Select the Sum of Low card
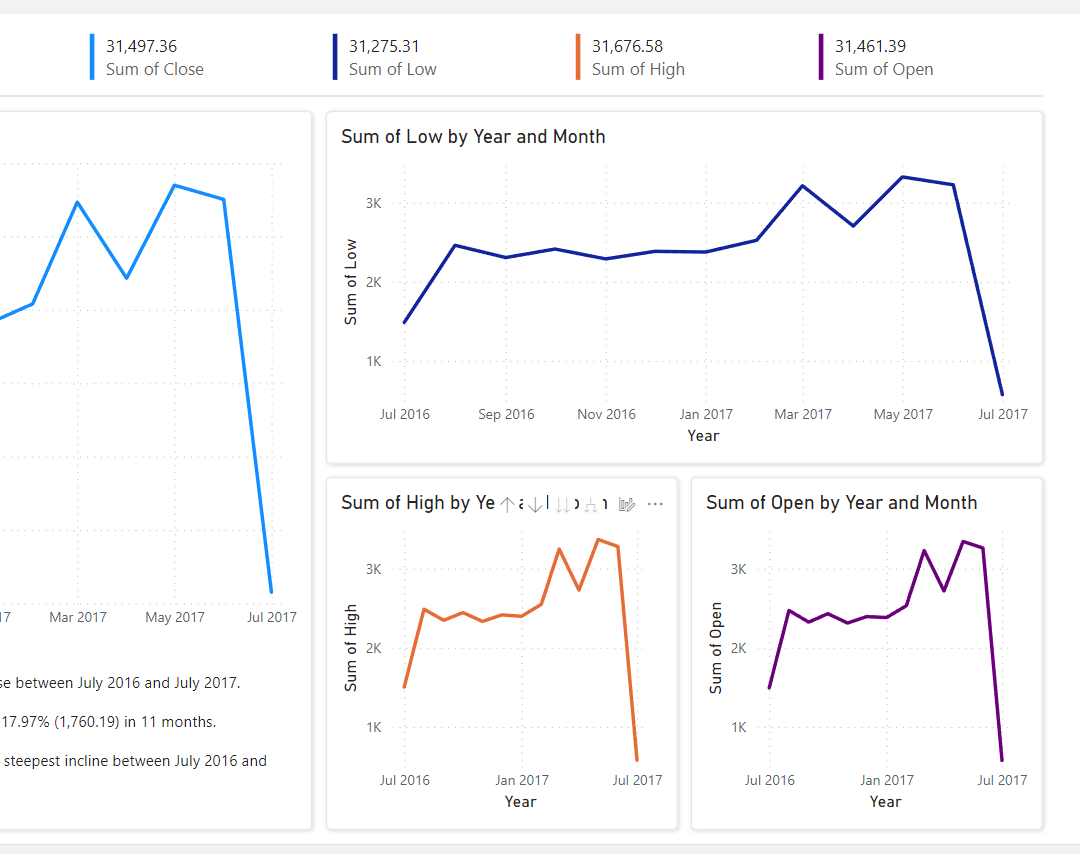This screenshot has height=854, width=1080. tap(392, 57)
